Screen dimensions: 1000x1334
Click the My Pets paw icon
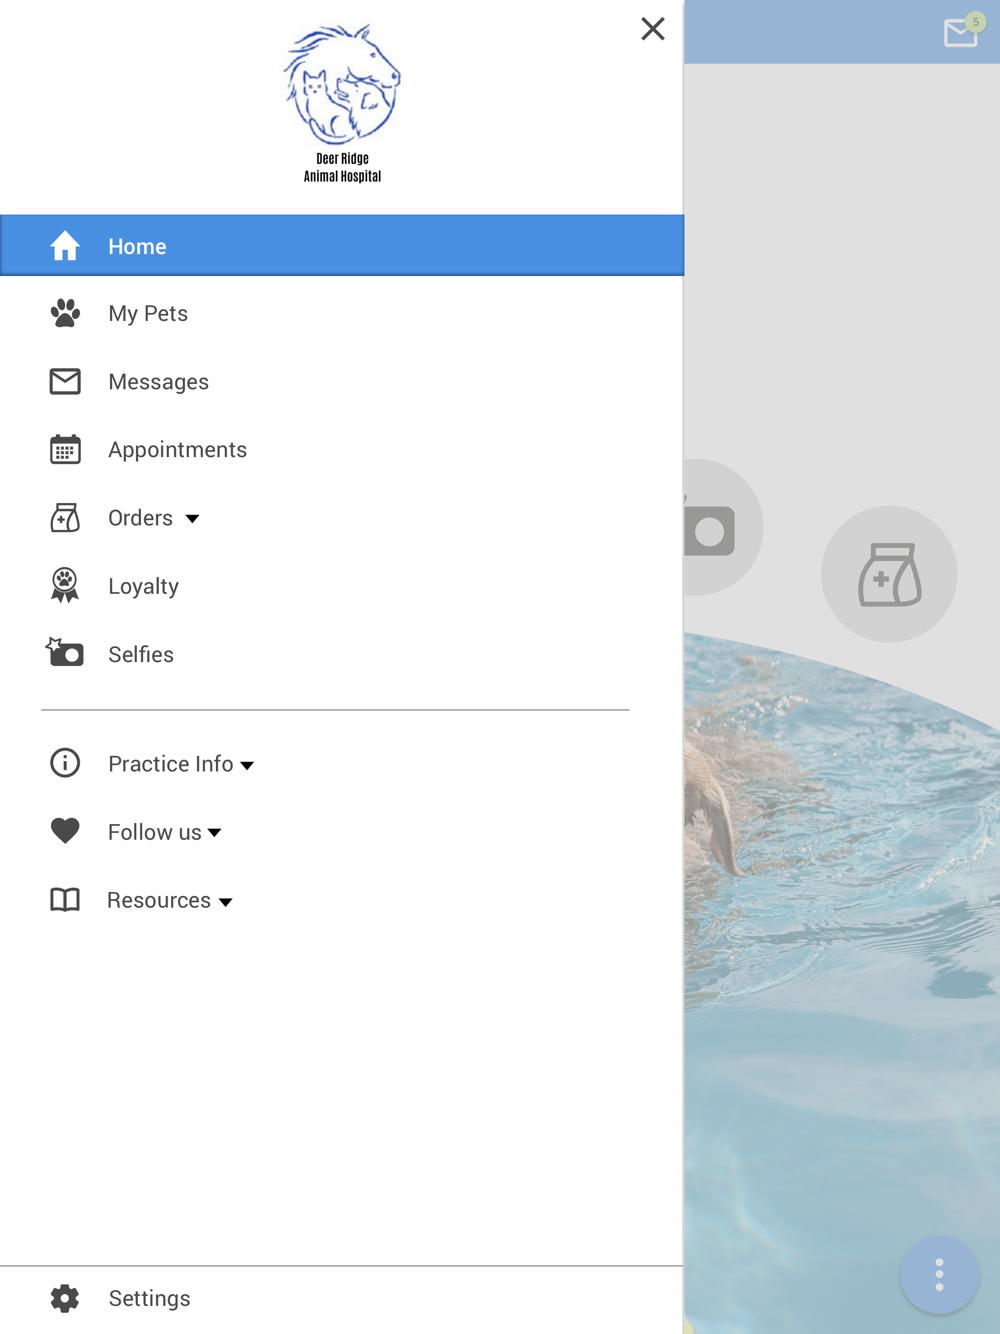click(65, 313)
